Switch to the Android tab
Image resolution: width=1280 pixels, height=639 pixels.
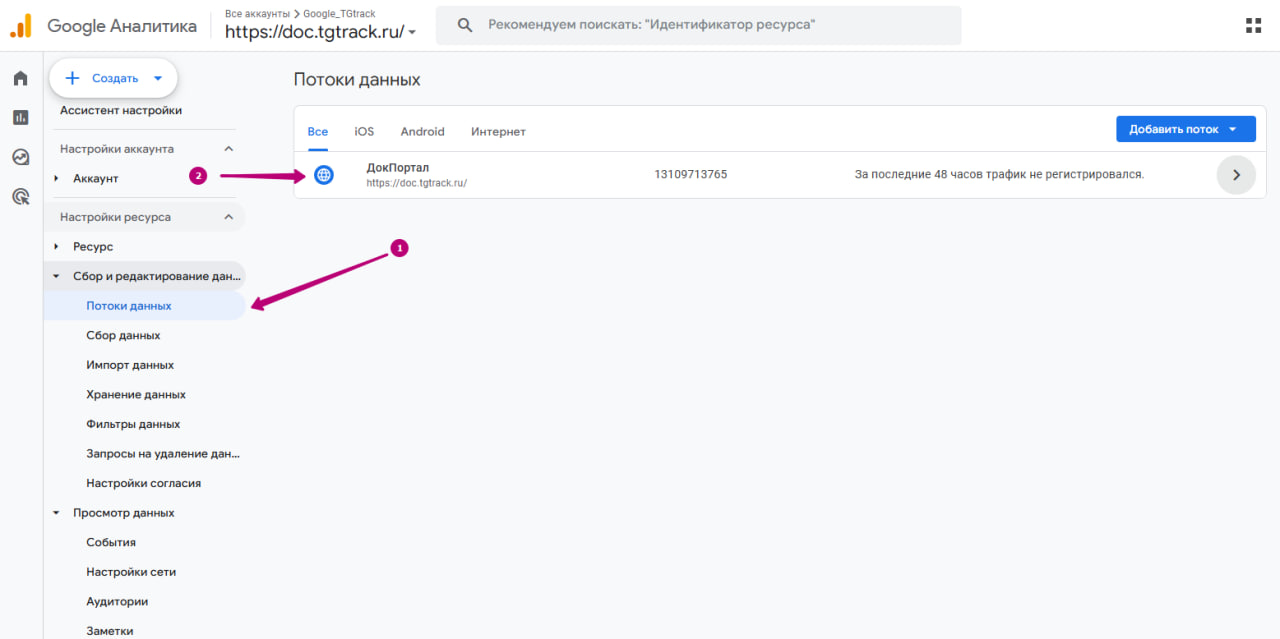tap(422, 132)
